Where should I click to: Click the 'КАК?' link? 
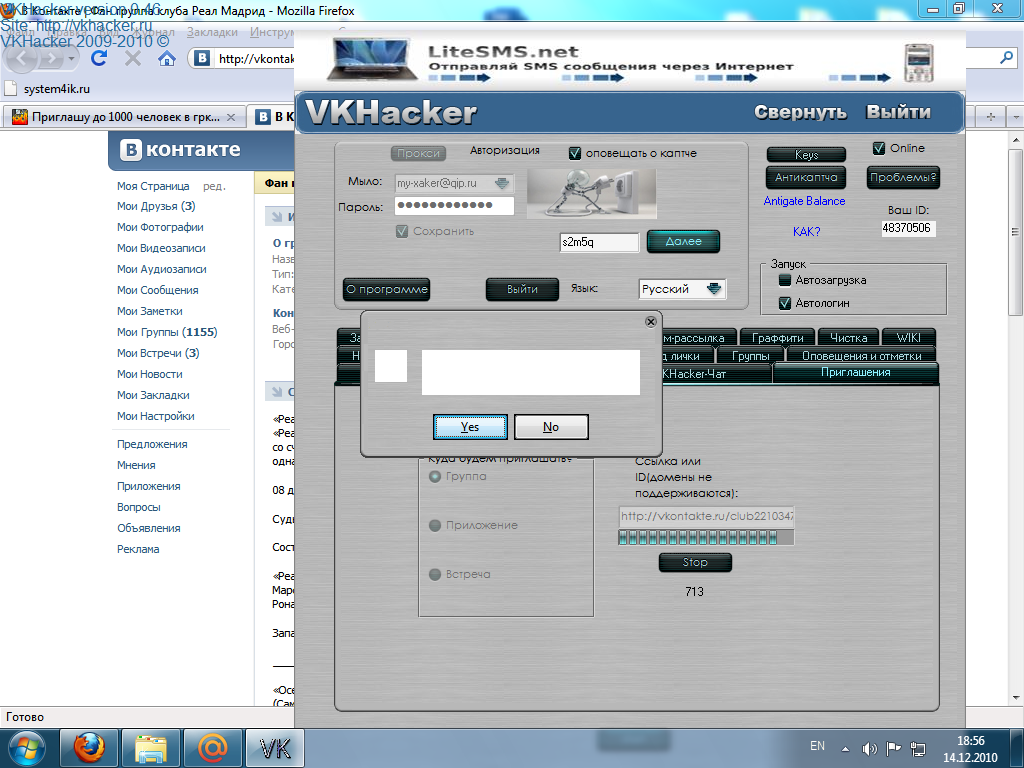[807, 232]
